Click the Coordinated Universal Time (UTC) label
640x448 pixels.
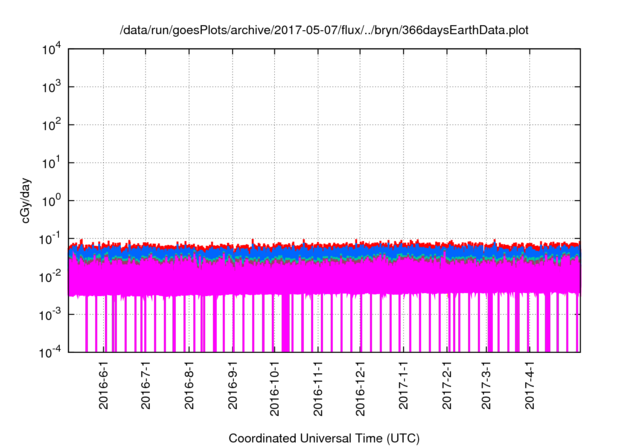tap(324, 438)
